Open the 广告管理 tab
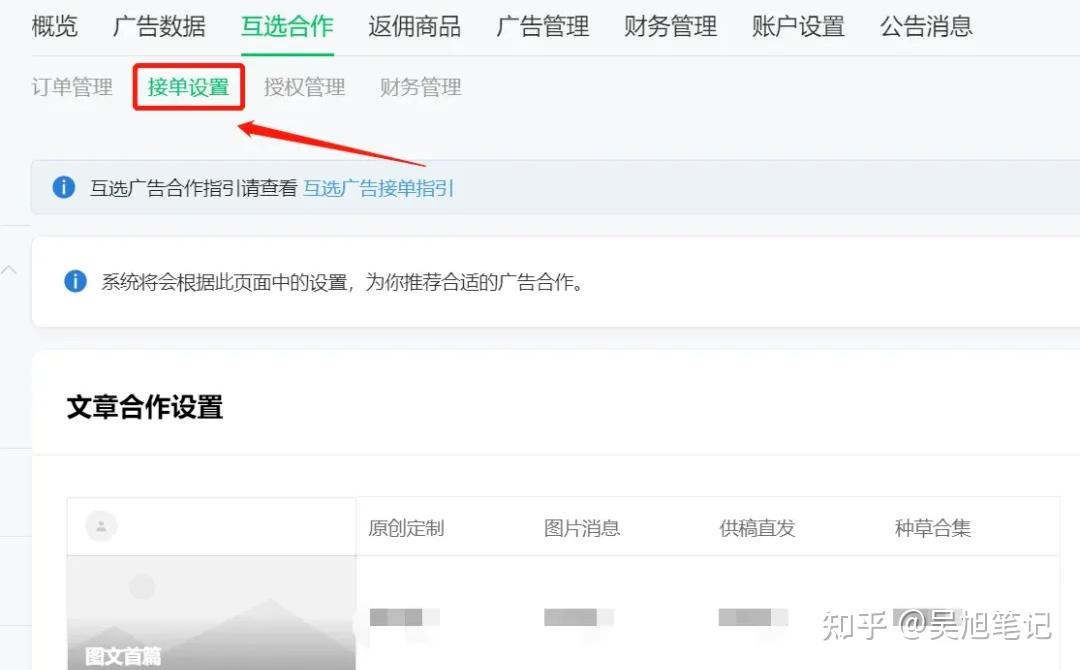 coord(542,27)
